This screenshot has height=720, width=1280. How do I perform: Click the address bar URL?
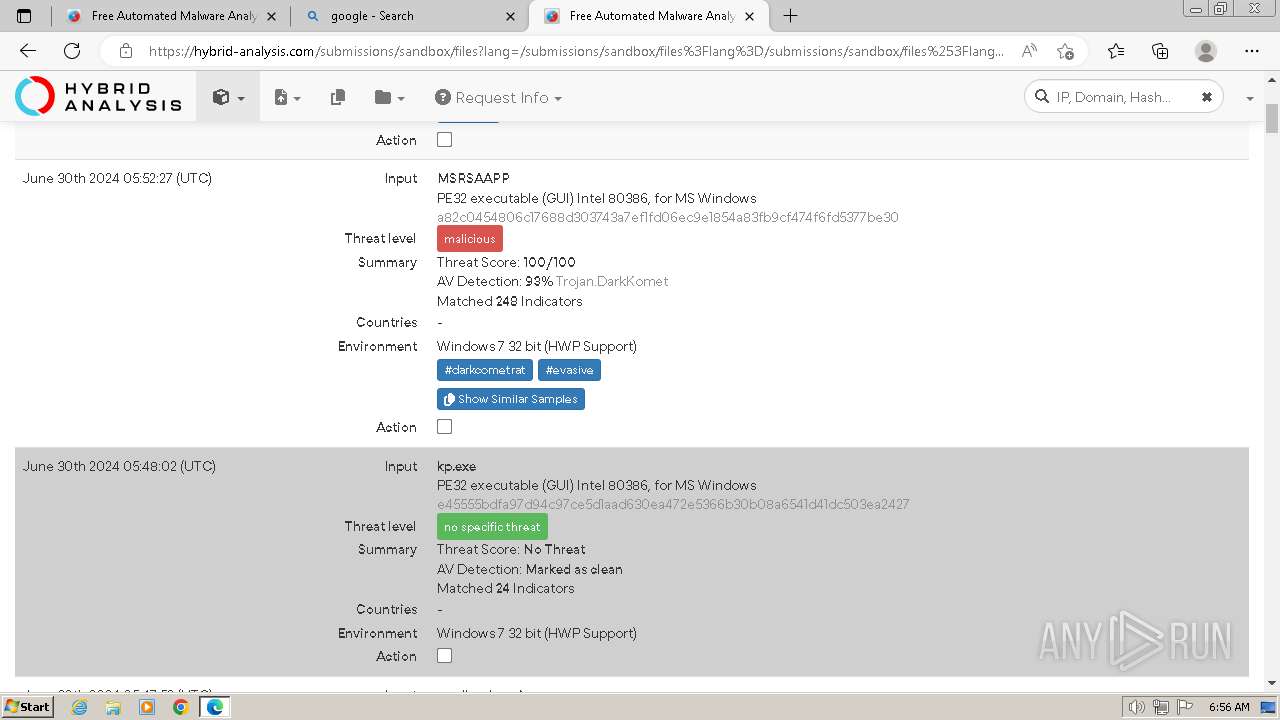576,51
